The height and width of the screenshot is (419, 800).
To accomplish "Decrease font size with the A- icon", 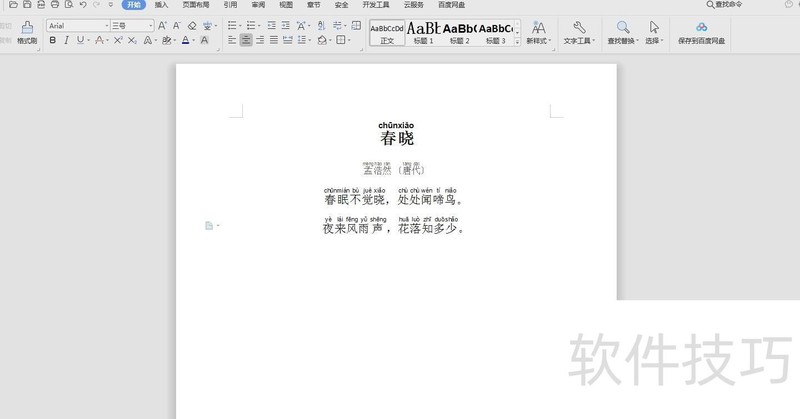I will click(x=177, y=26).
